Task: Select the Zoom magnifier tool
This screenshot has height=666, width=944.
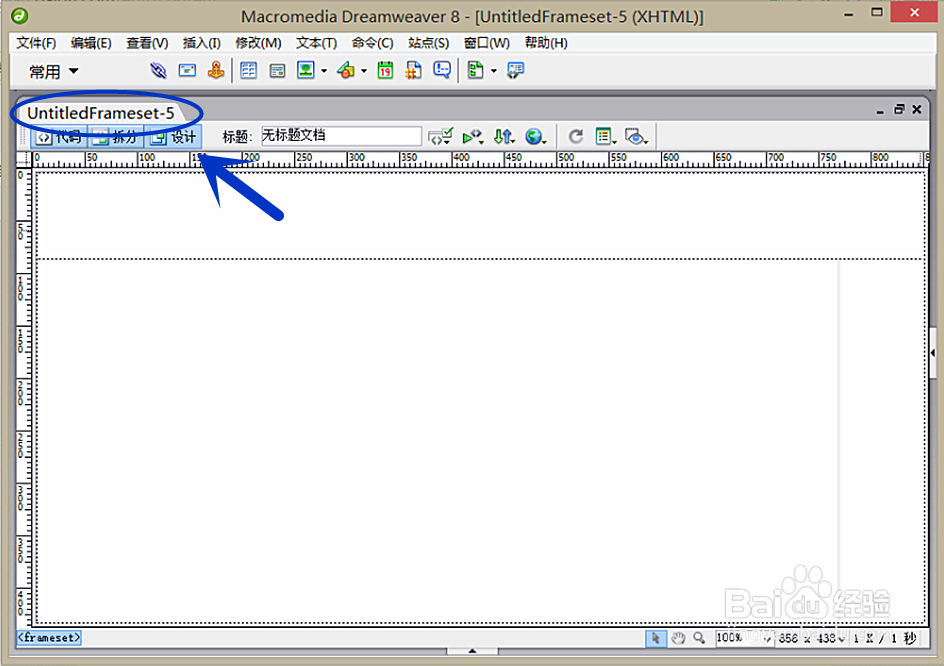Action: (x=699, y=638)
